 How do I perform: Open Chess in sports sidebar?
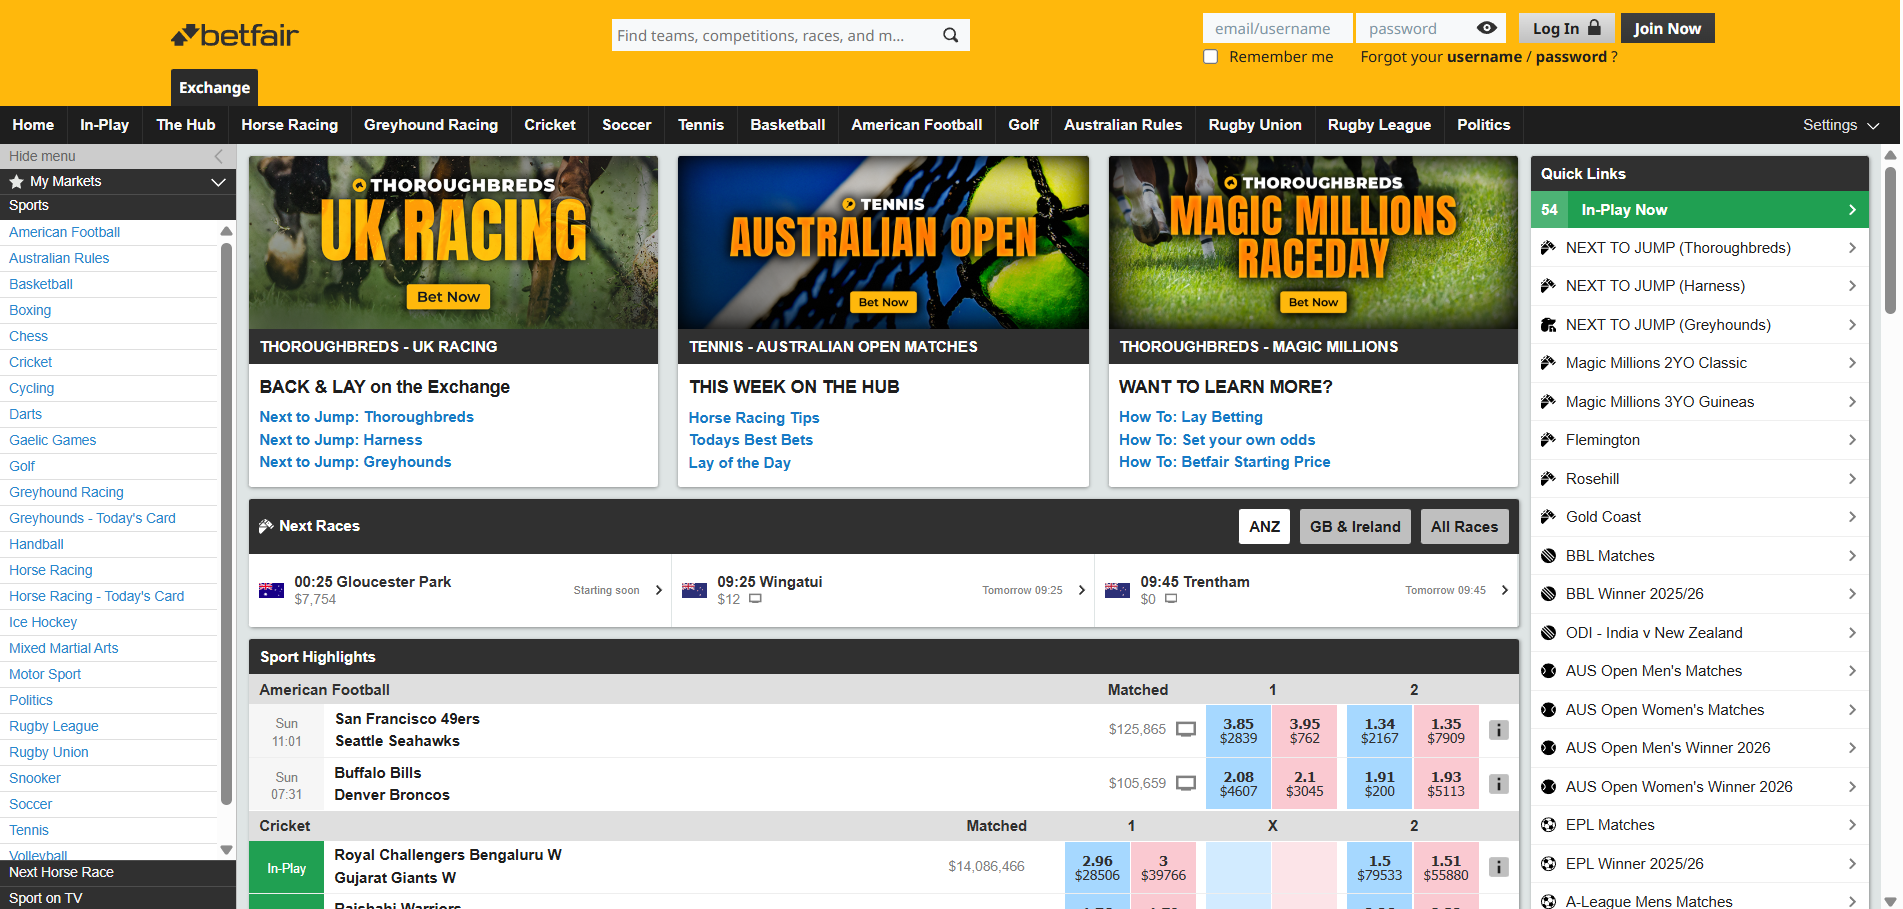pyautogui.click(x=28, y=336)
